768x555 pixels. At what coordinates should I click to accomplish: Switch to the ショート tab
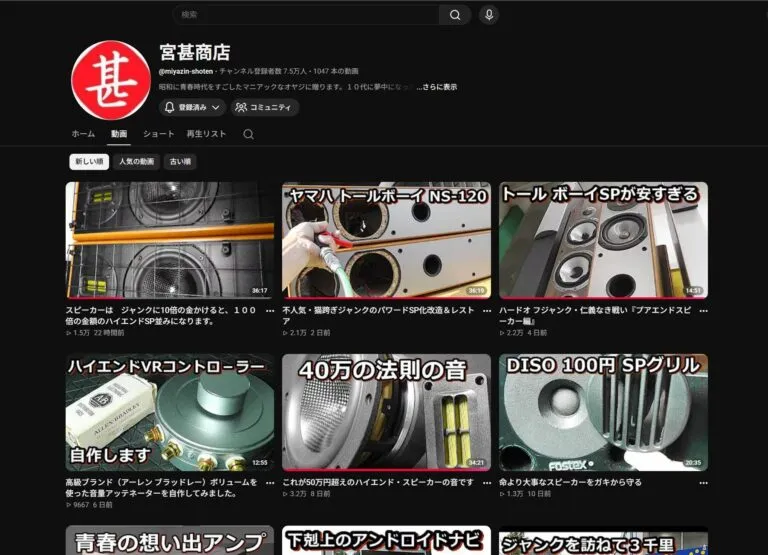[158, 134]
